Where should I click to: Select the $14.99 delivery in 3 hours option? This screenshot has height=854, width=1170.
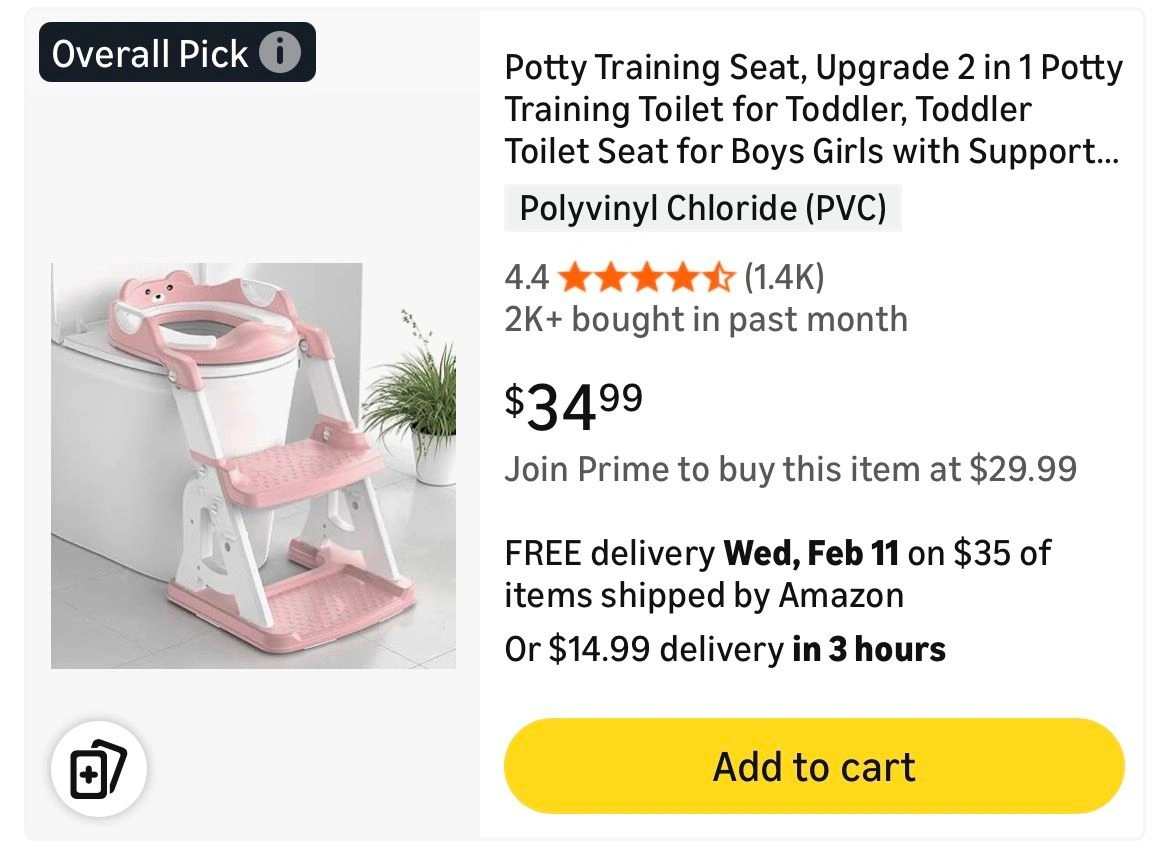725,649
